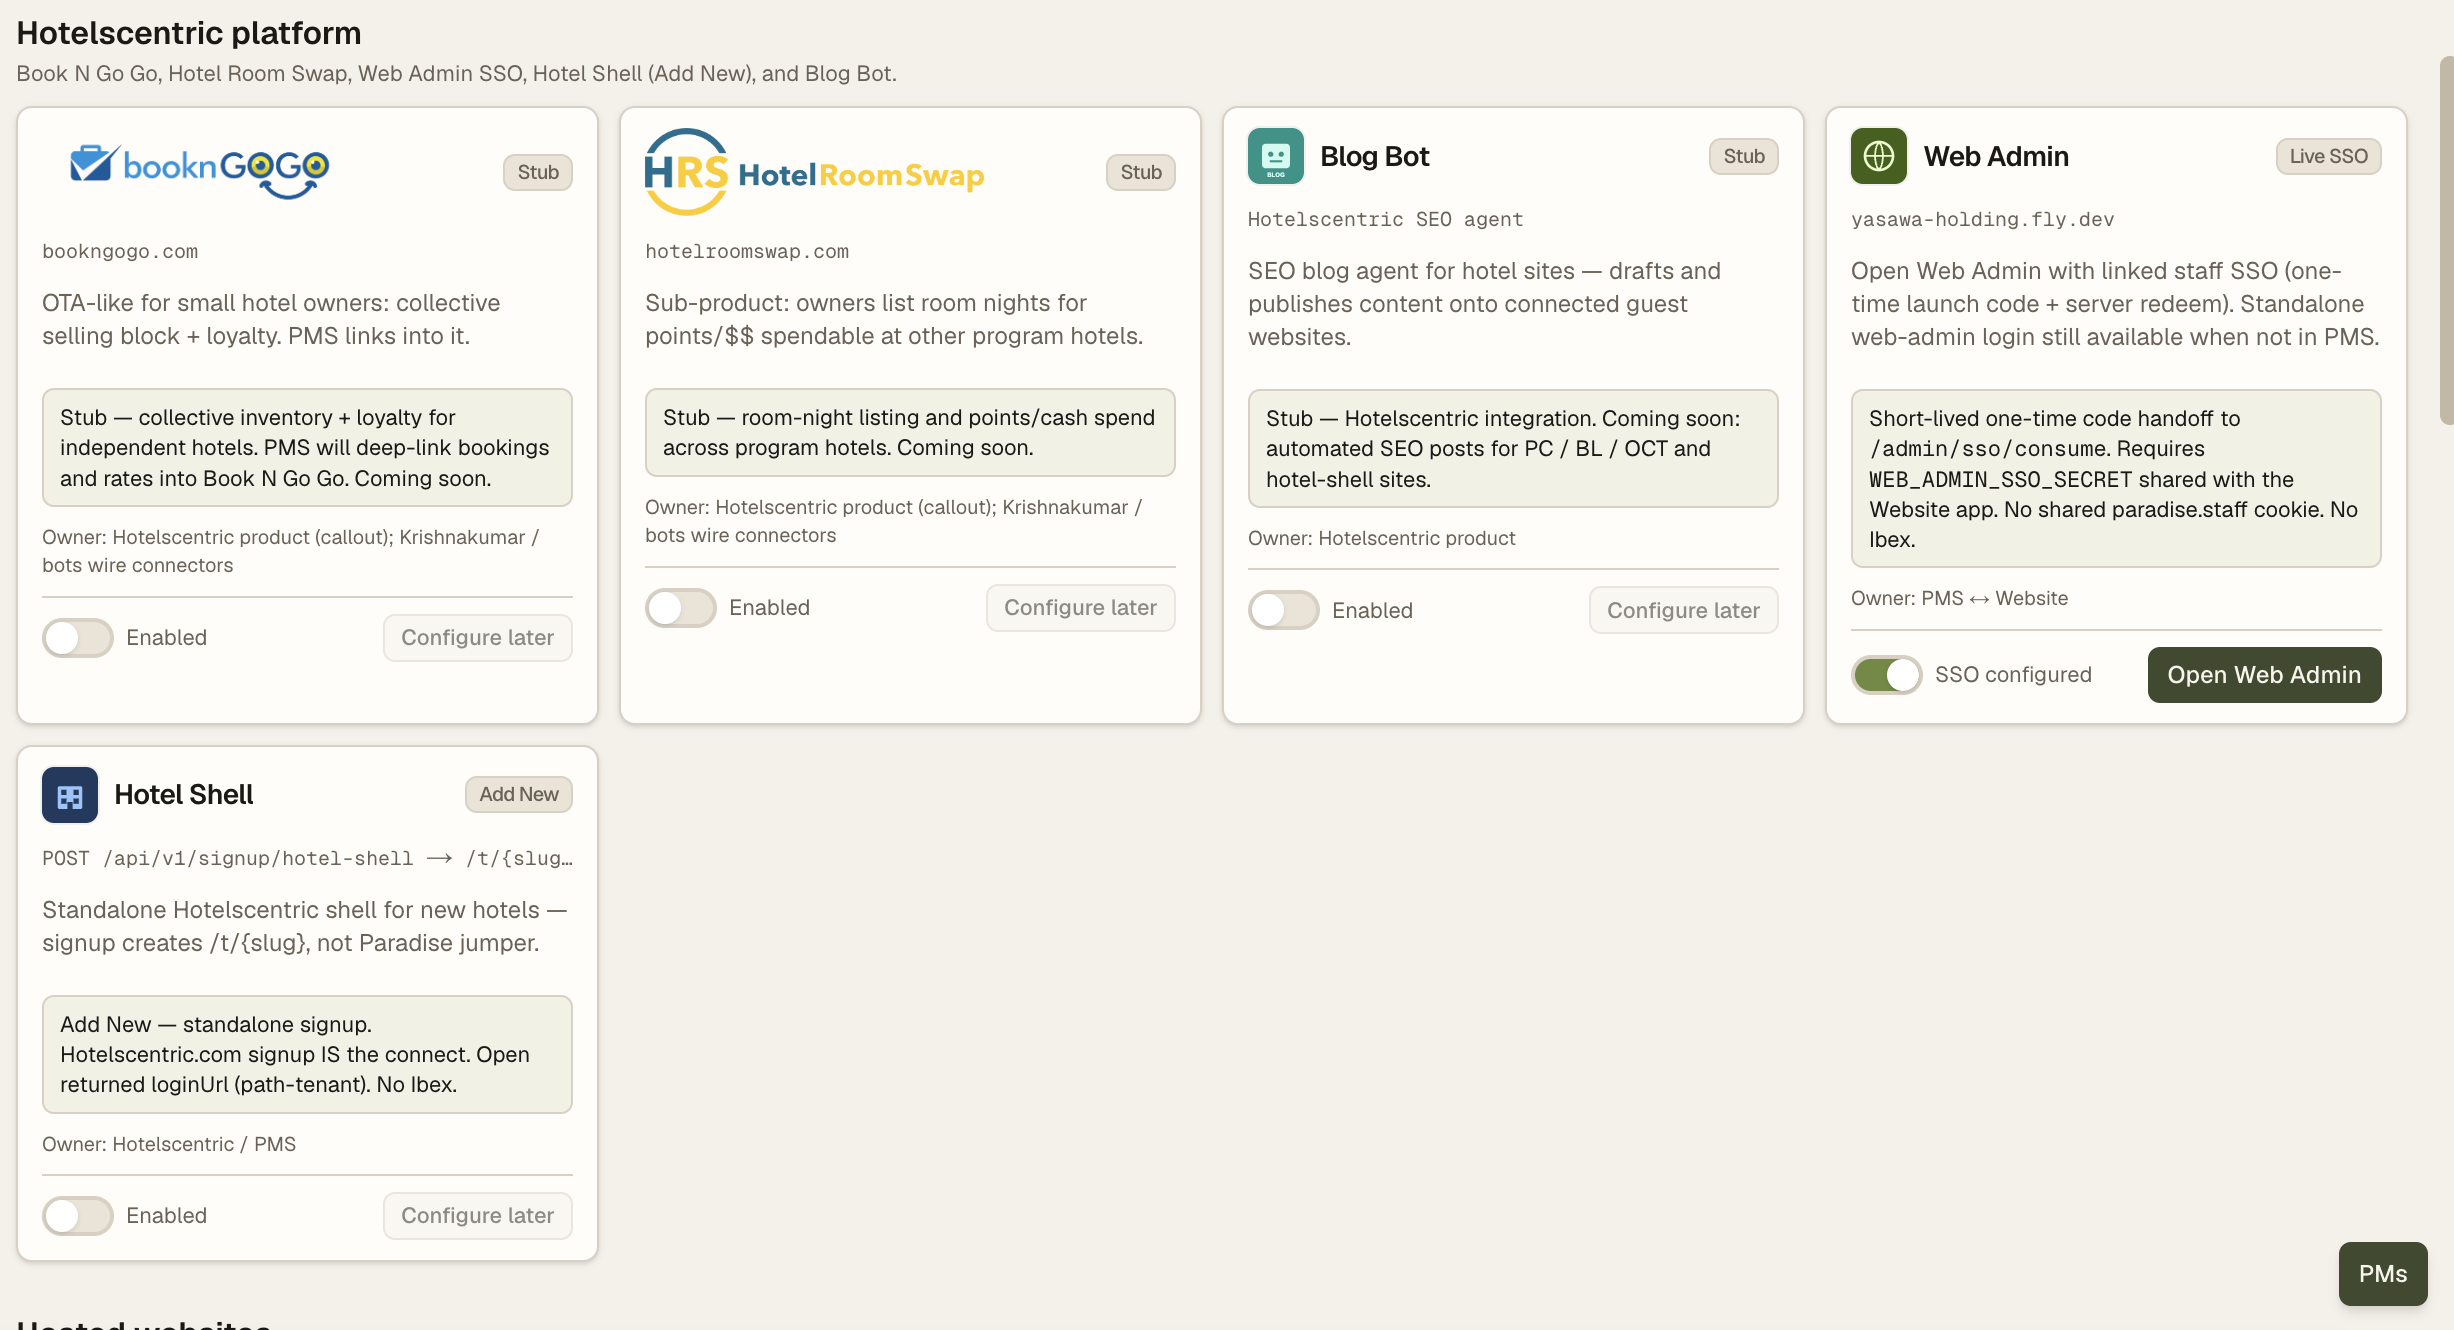The height and width of the screenshot is (1330, 2454).
Task: Click the page vertical scrollbar
Action: tap(2446, 240)
